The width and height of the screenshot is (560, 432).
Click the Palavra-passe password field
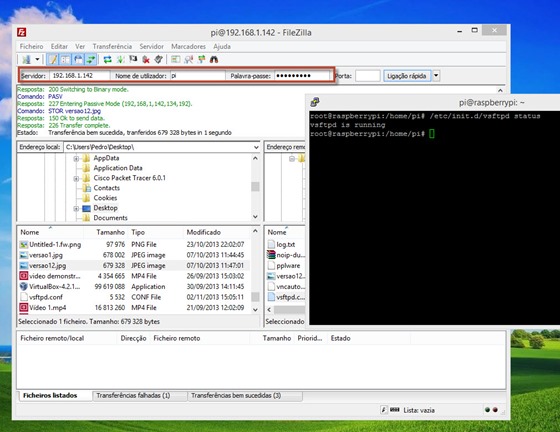(x=302, y=76)
